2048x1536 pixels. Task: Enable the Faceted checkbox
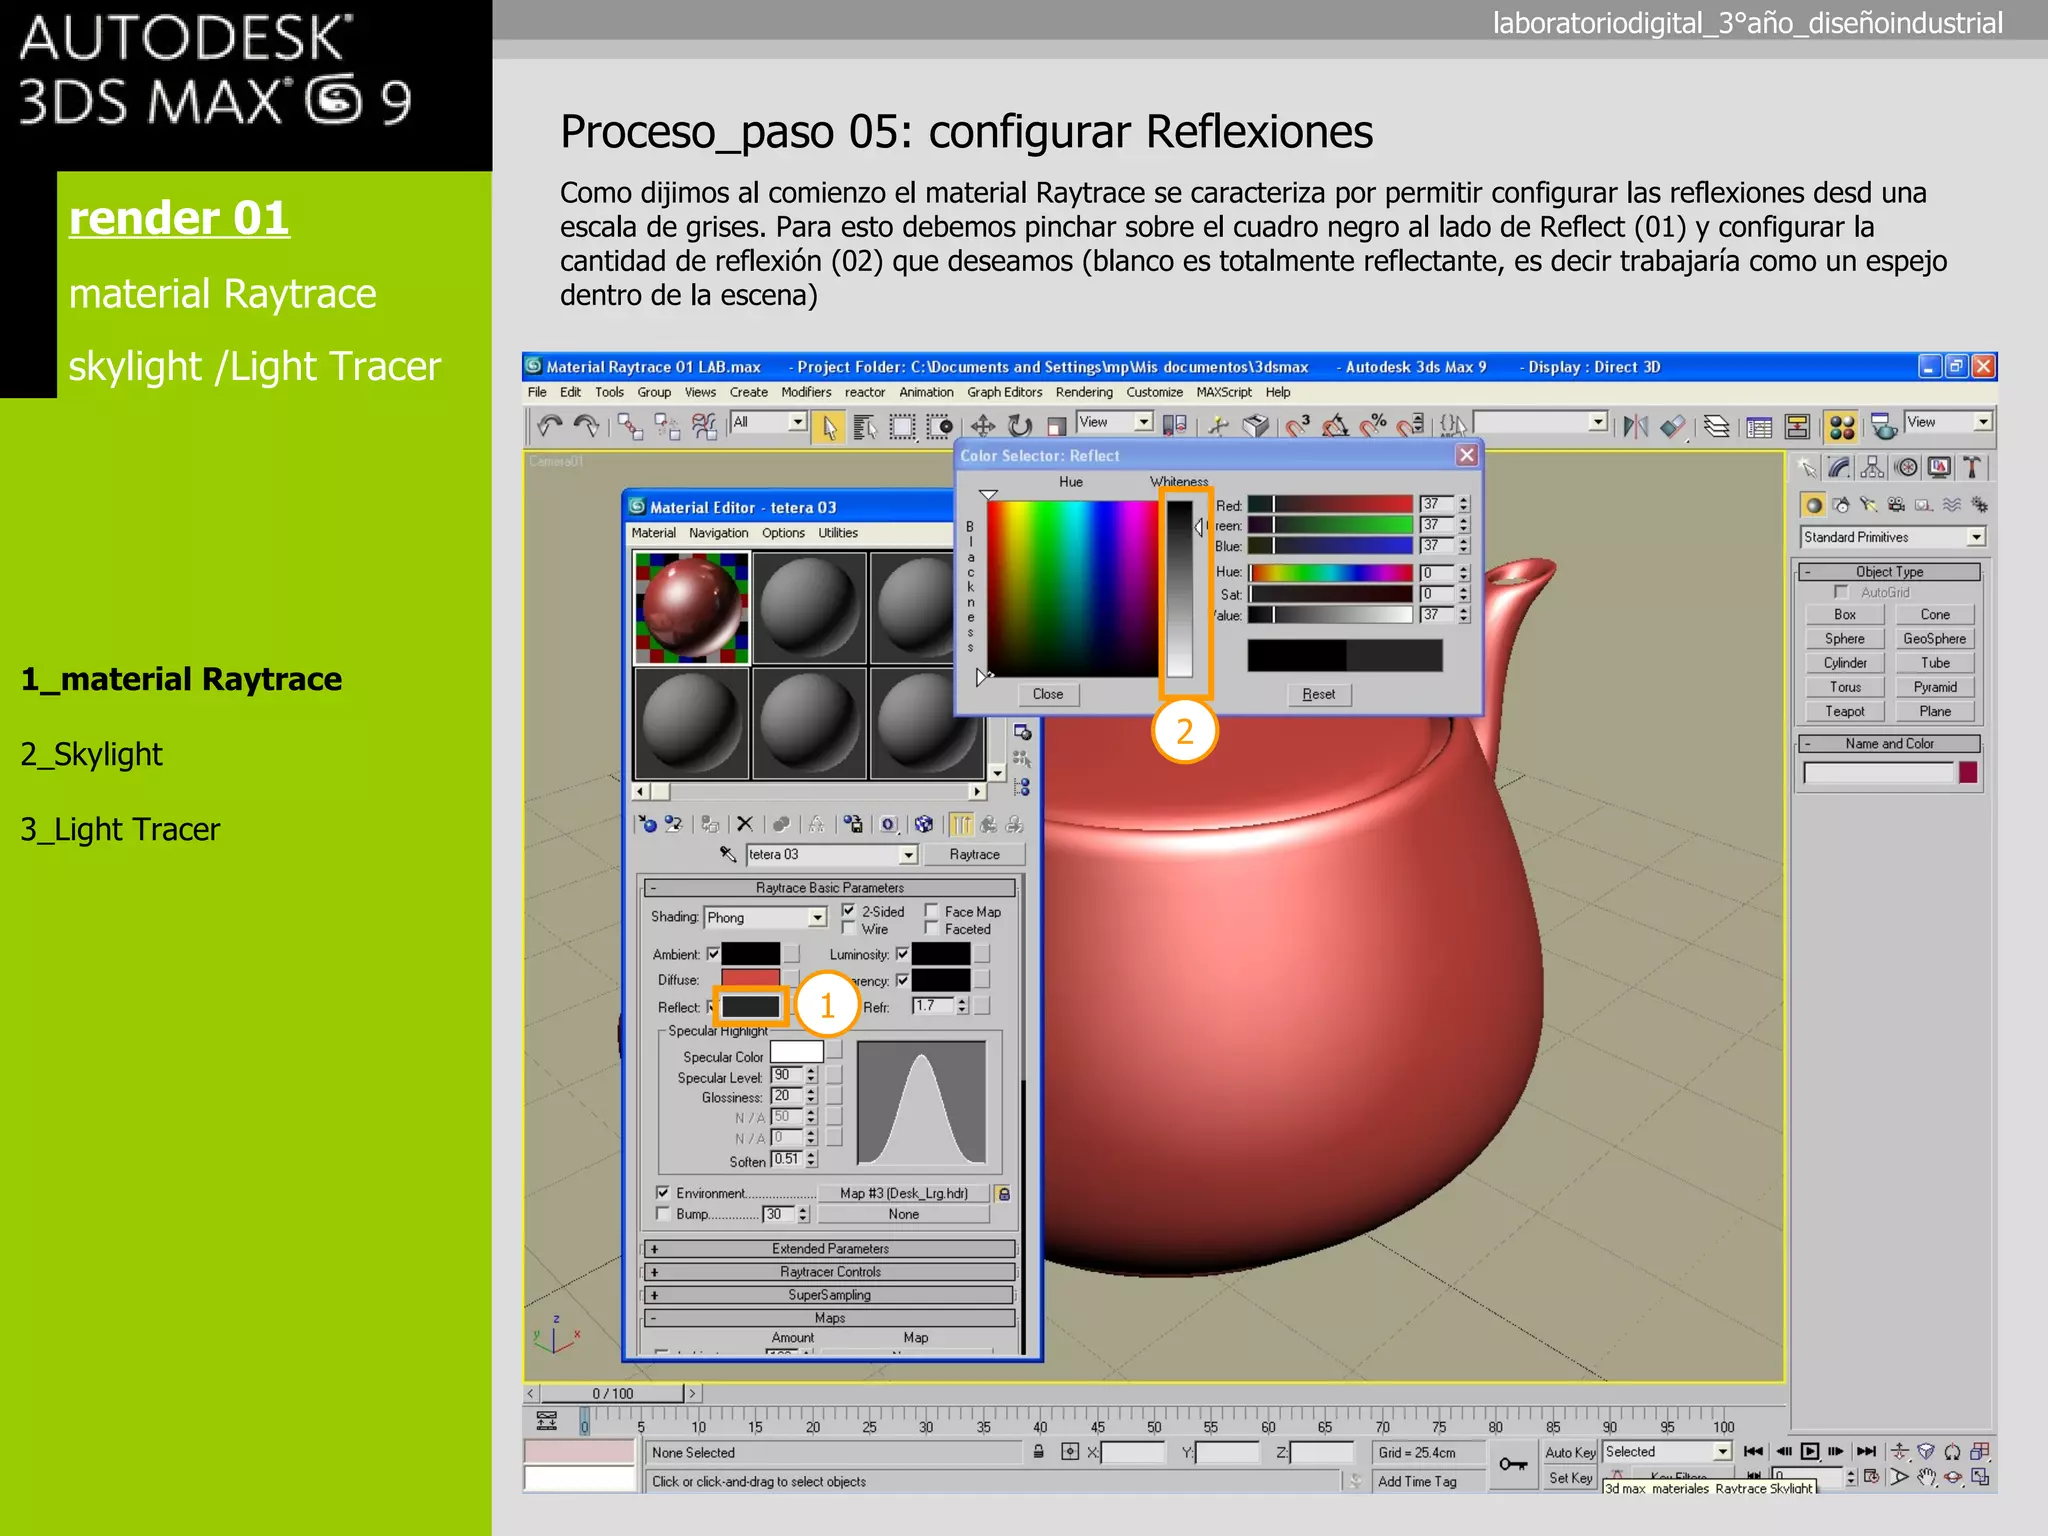931,929
